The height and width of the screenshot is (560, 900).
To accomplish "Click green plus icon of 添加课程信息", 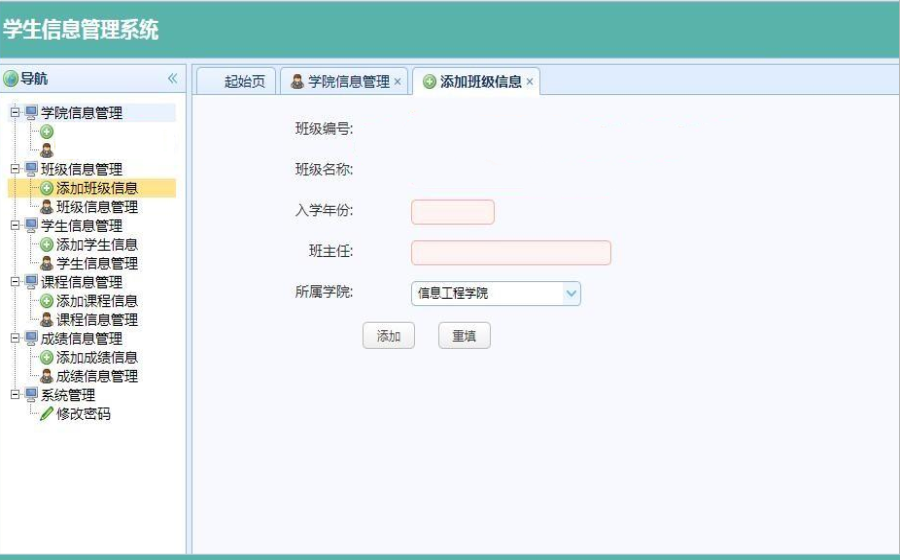I will pos(46,301).
